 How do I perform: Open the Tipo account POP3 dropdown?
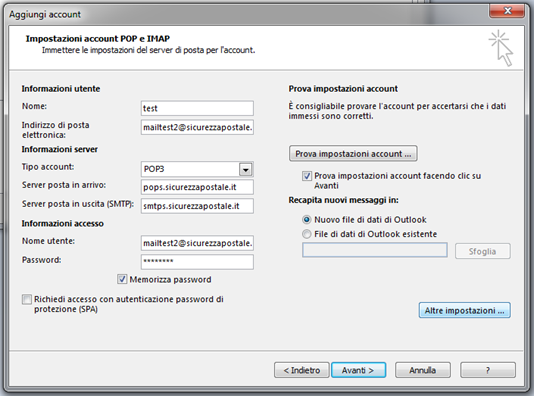point(245,169)
